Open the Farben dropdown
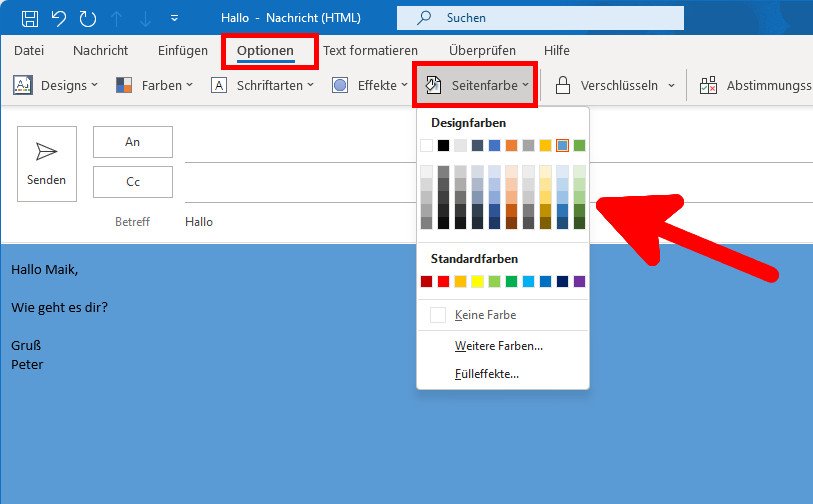Screen dimensions: 813x504 153,86
